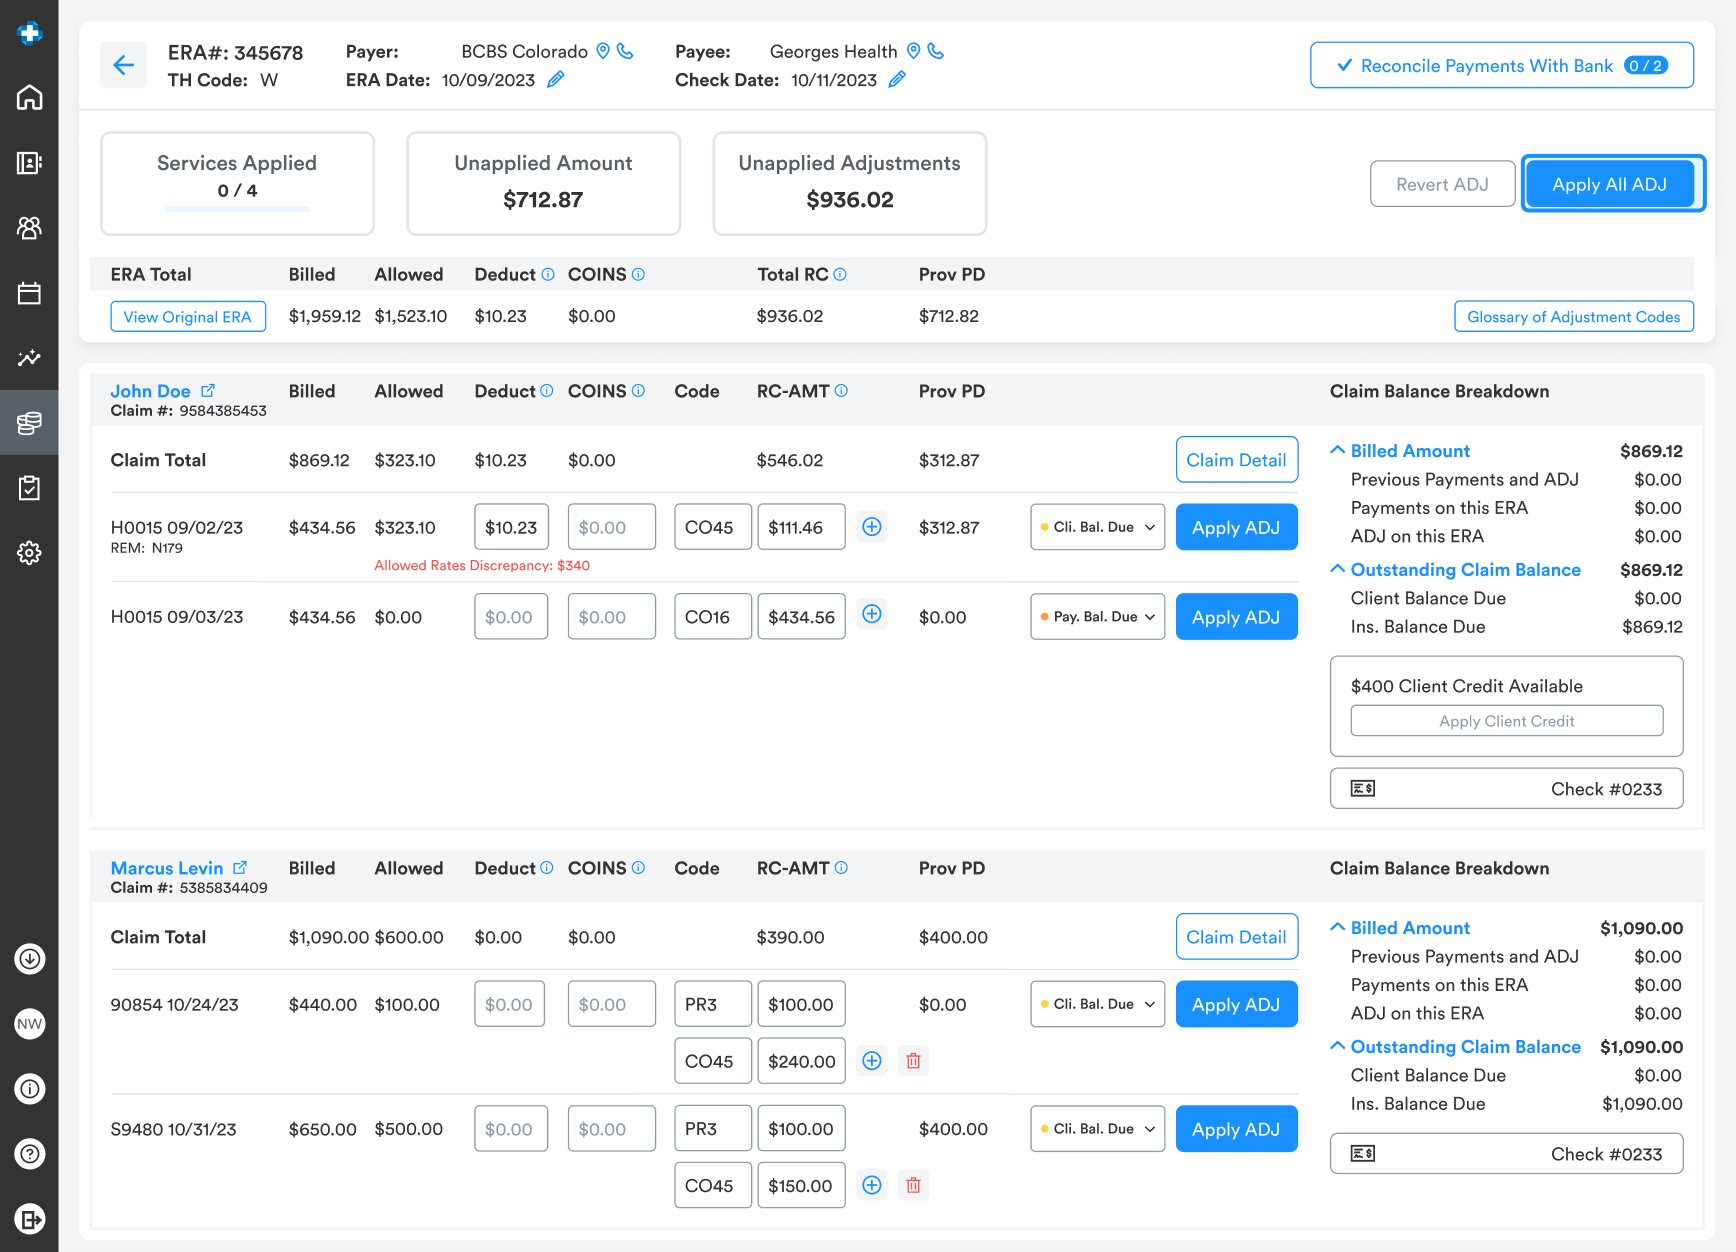Open John Doe's external profile link icon
The width and height of the screenshot is (1736, 1252).
point(208,391)
